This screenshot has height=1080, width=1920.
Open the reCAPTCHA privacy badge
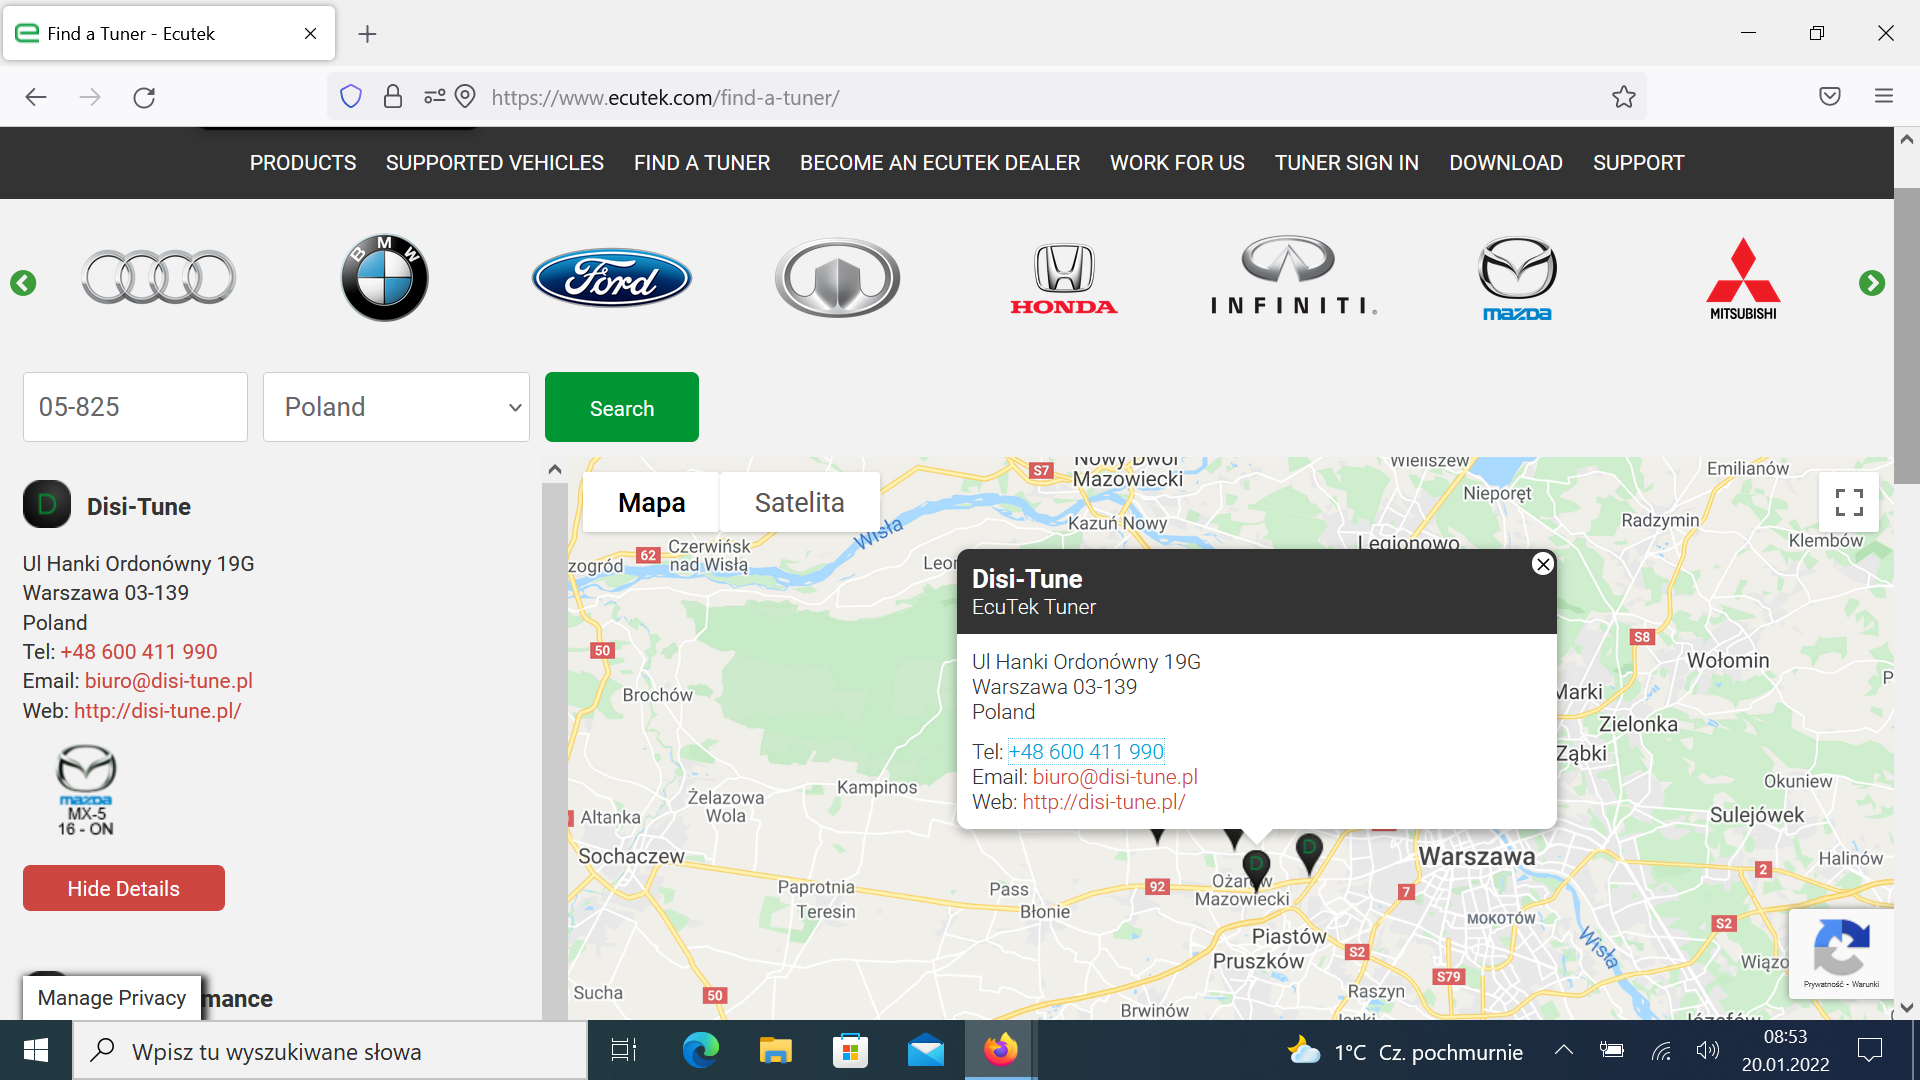point(1841,954)
